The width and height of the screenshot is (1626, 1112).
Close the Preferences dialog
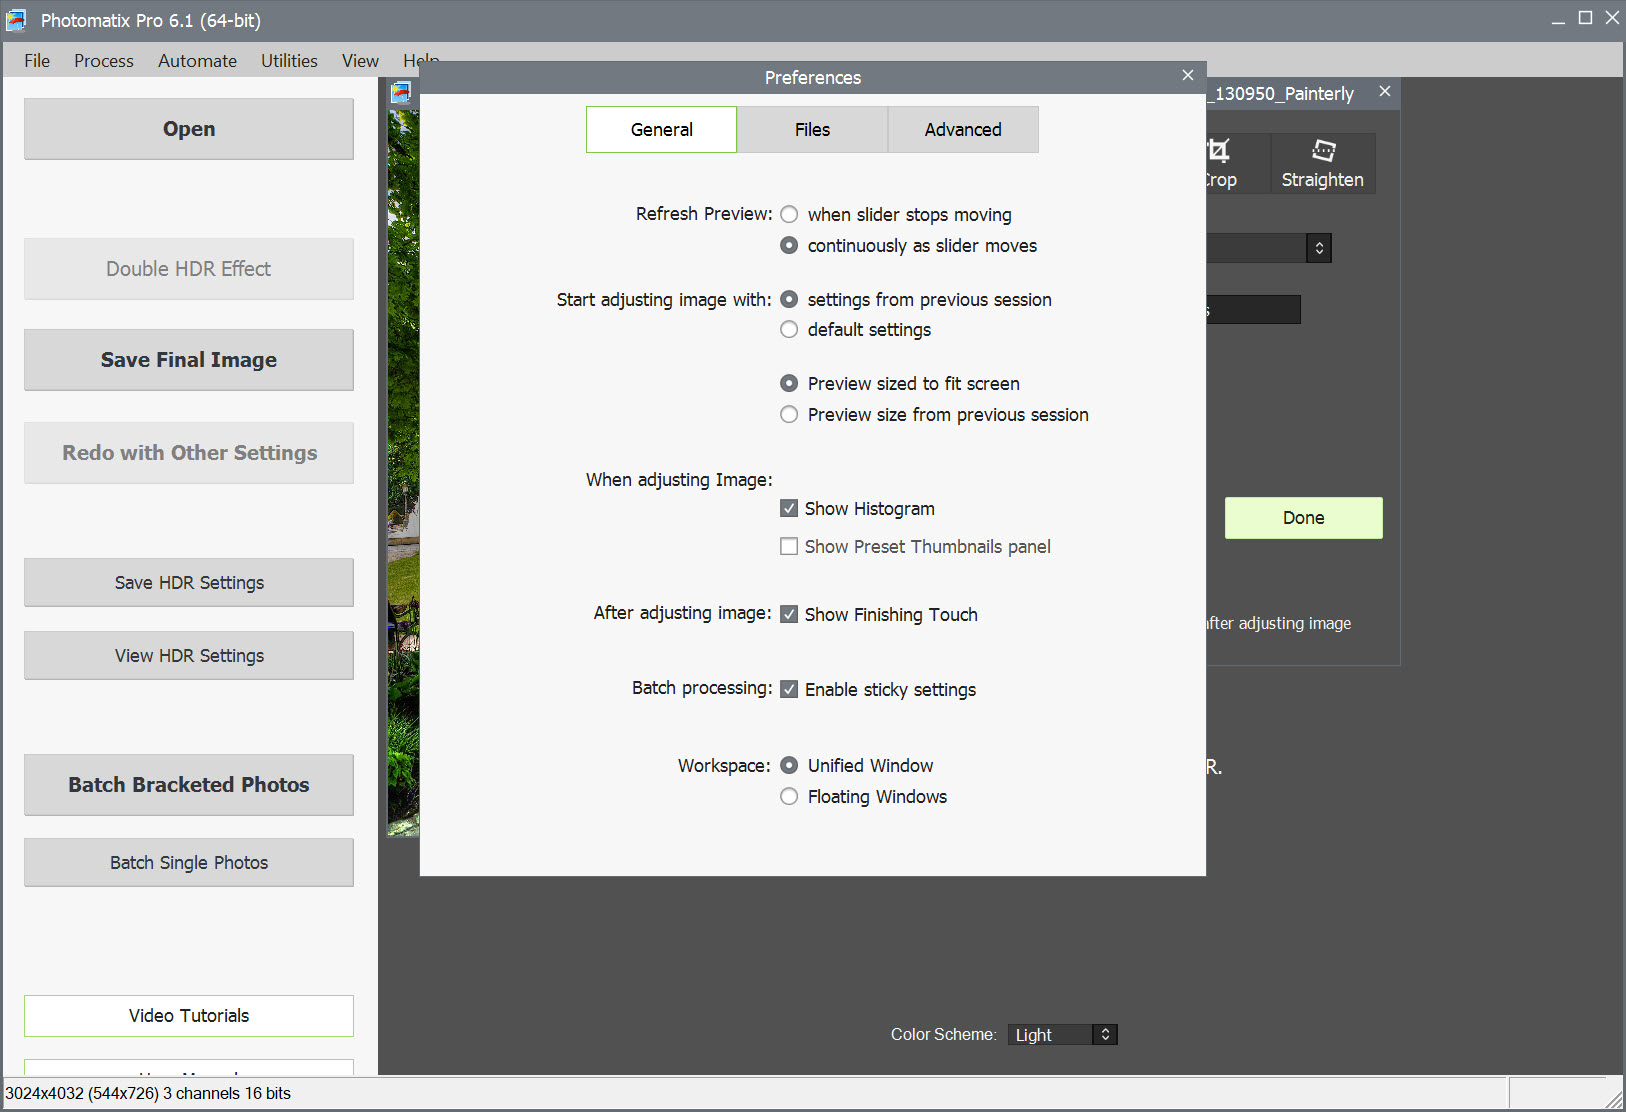(1188, 76)
